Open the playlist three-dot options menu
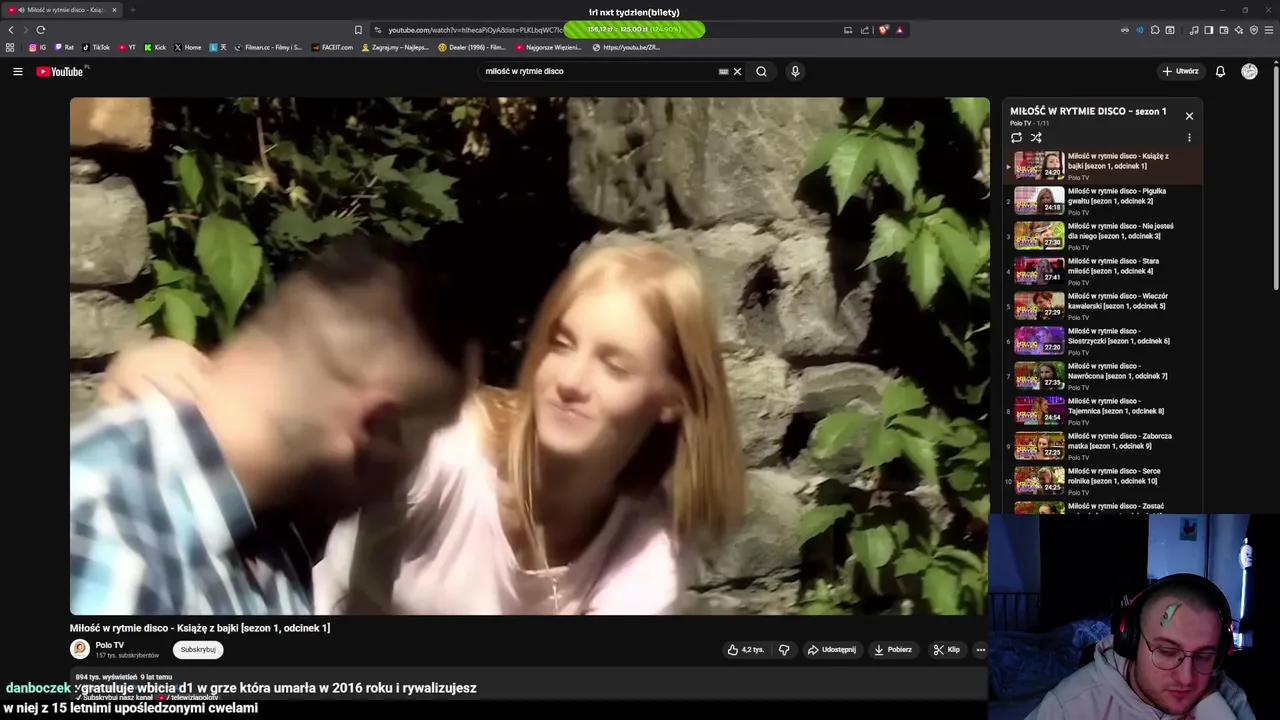 point(1189,137)
